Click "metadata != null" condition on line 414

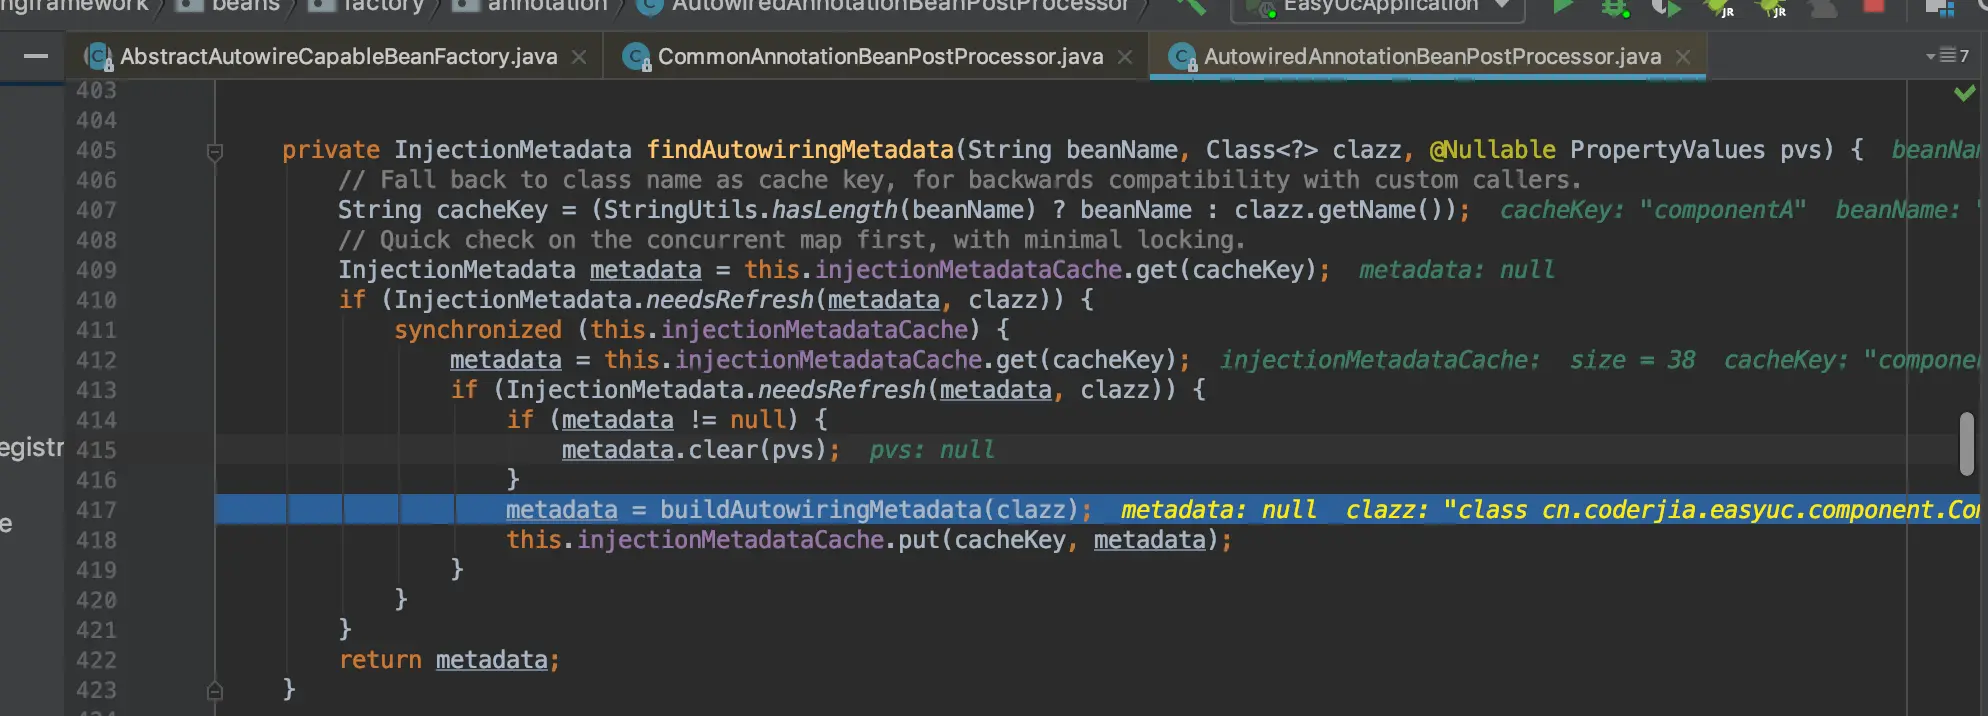point(672,420)
